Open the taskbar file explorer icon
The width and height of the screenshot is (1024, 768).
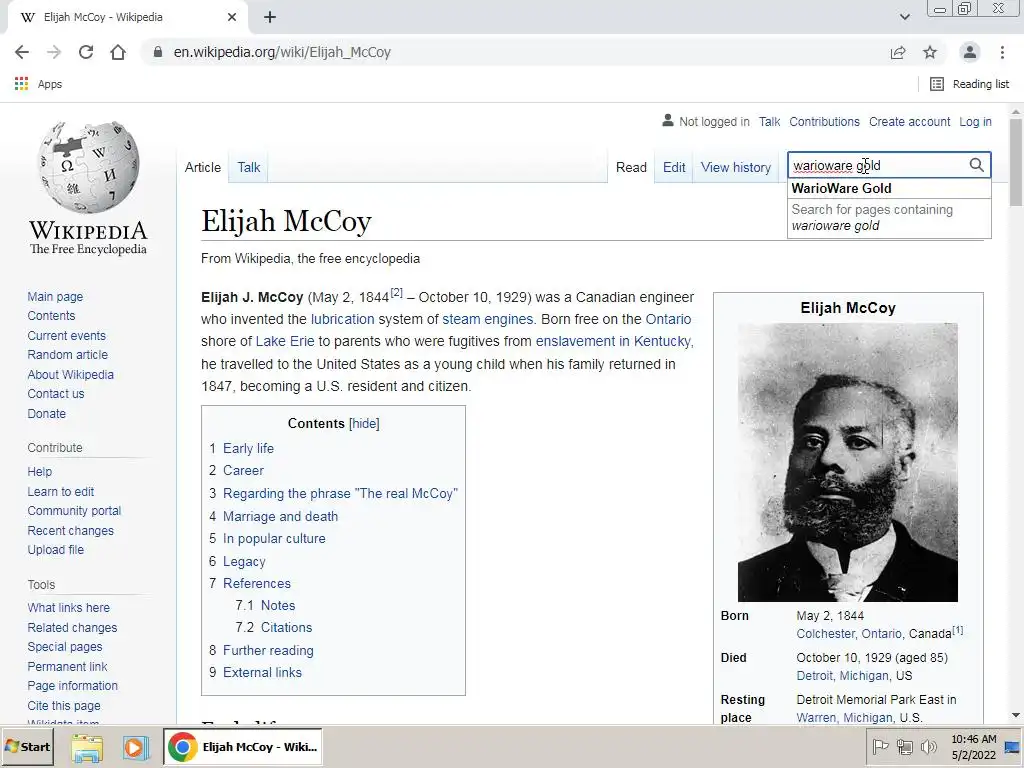(87, 746)
